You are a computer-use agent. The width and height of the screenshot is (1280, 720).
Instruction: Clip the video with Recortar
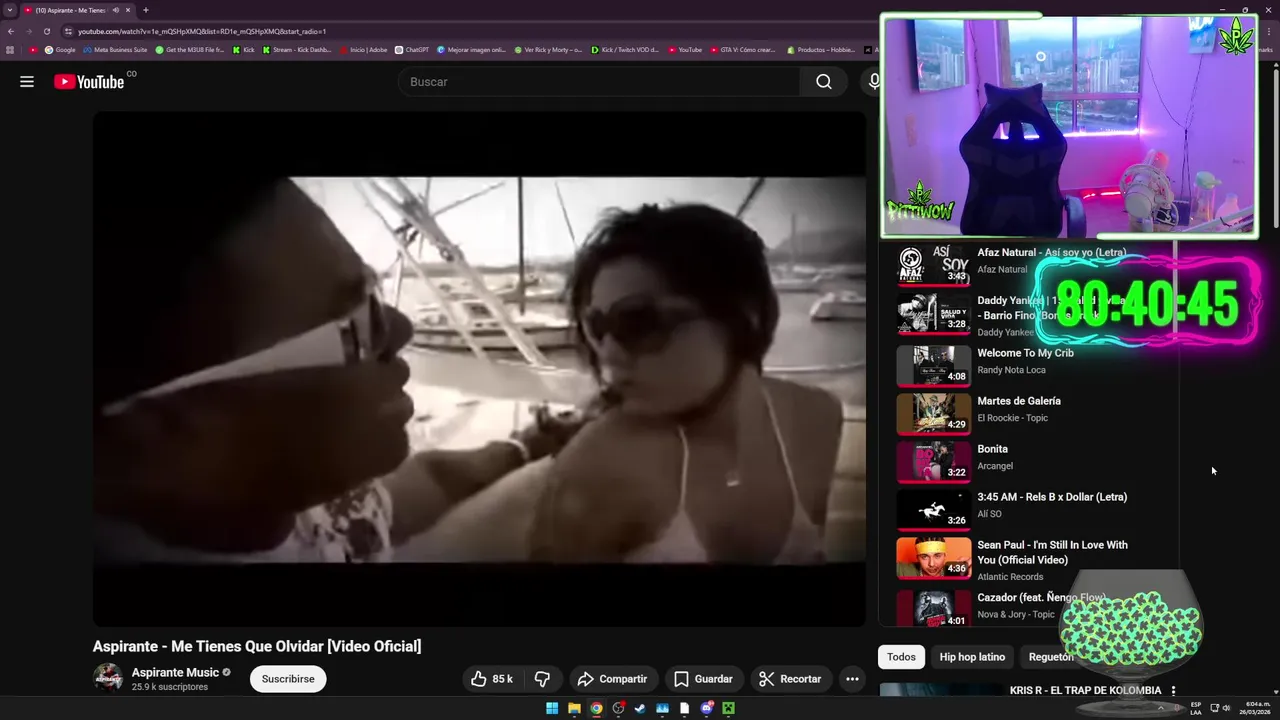point(790,679)
